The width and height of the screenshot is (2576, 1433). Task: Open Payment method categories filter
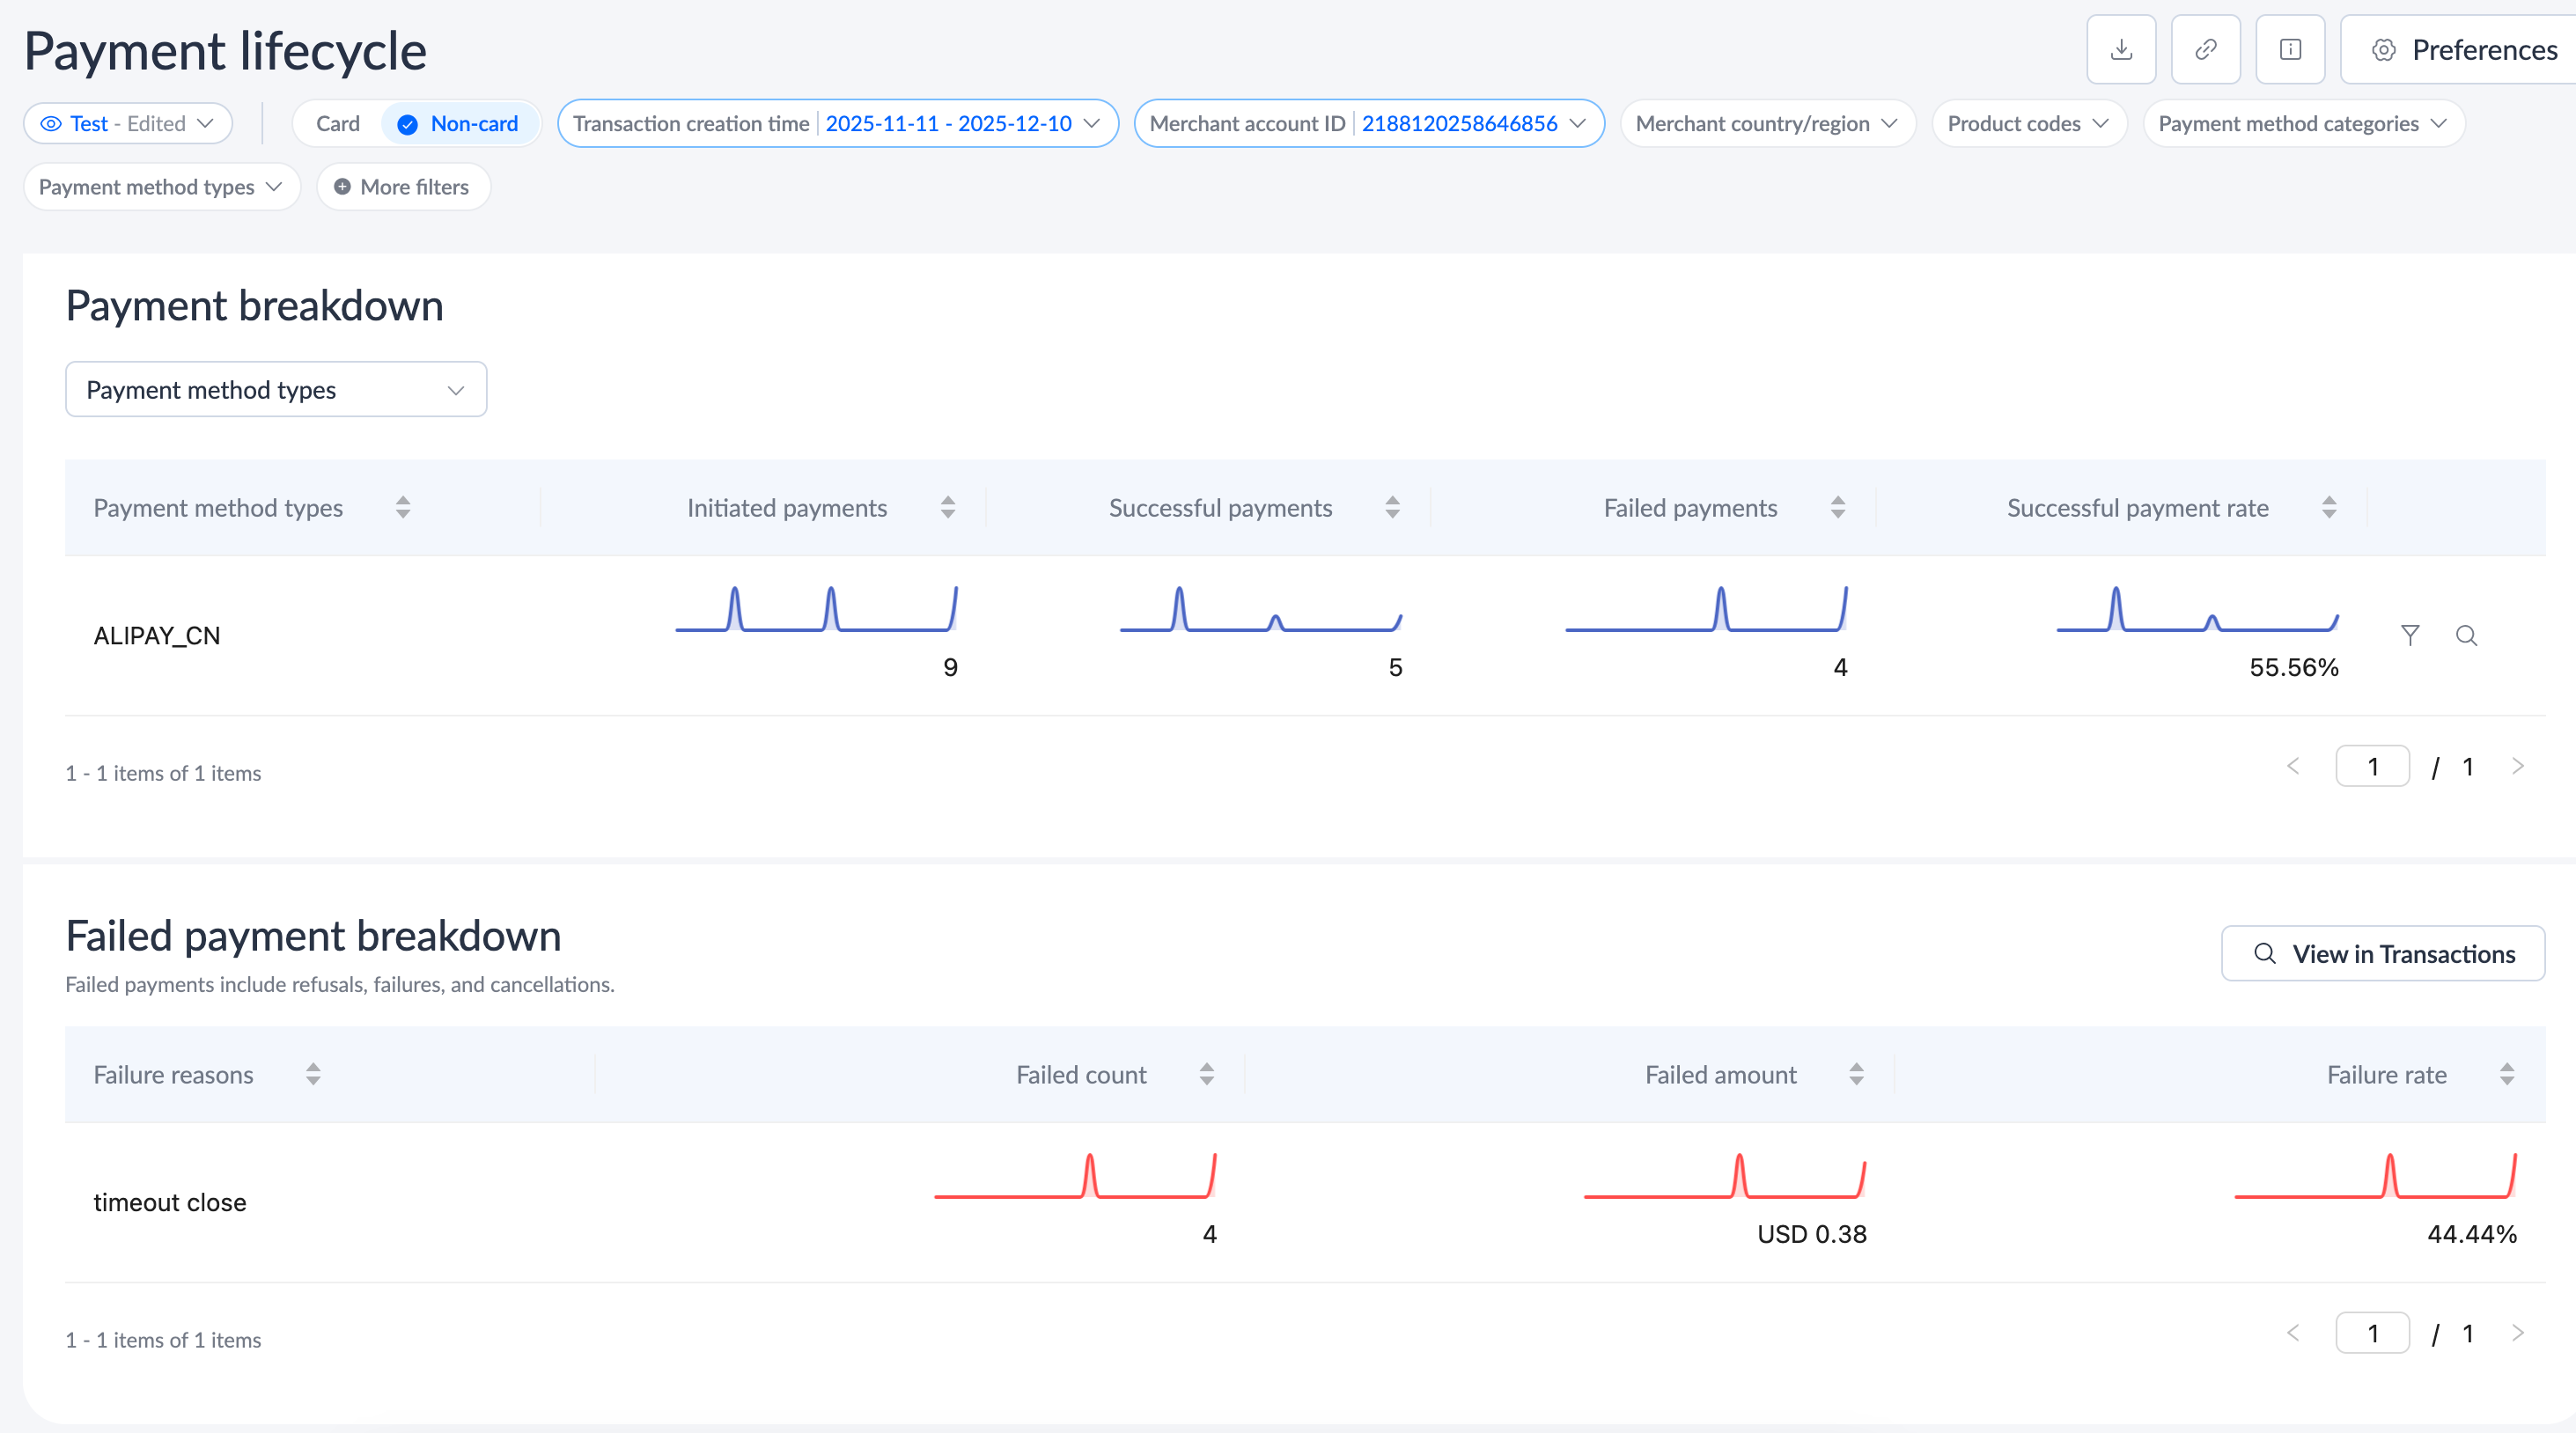coord(2302,124)
